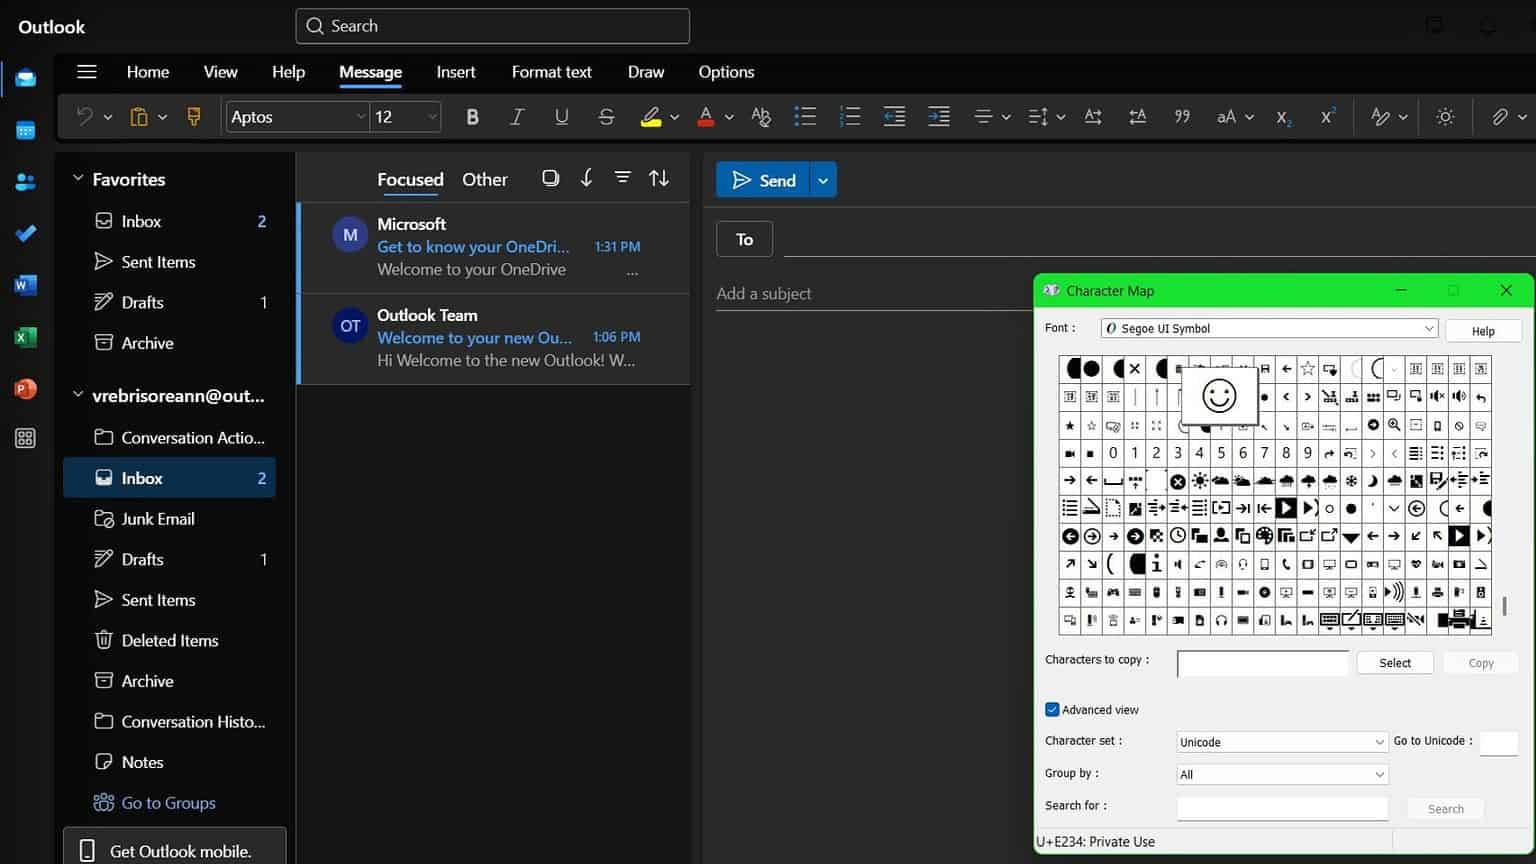Viewport: 1536px width, 864px height.
Task: Undo the last action
Action: click(84, 117)
